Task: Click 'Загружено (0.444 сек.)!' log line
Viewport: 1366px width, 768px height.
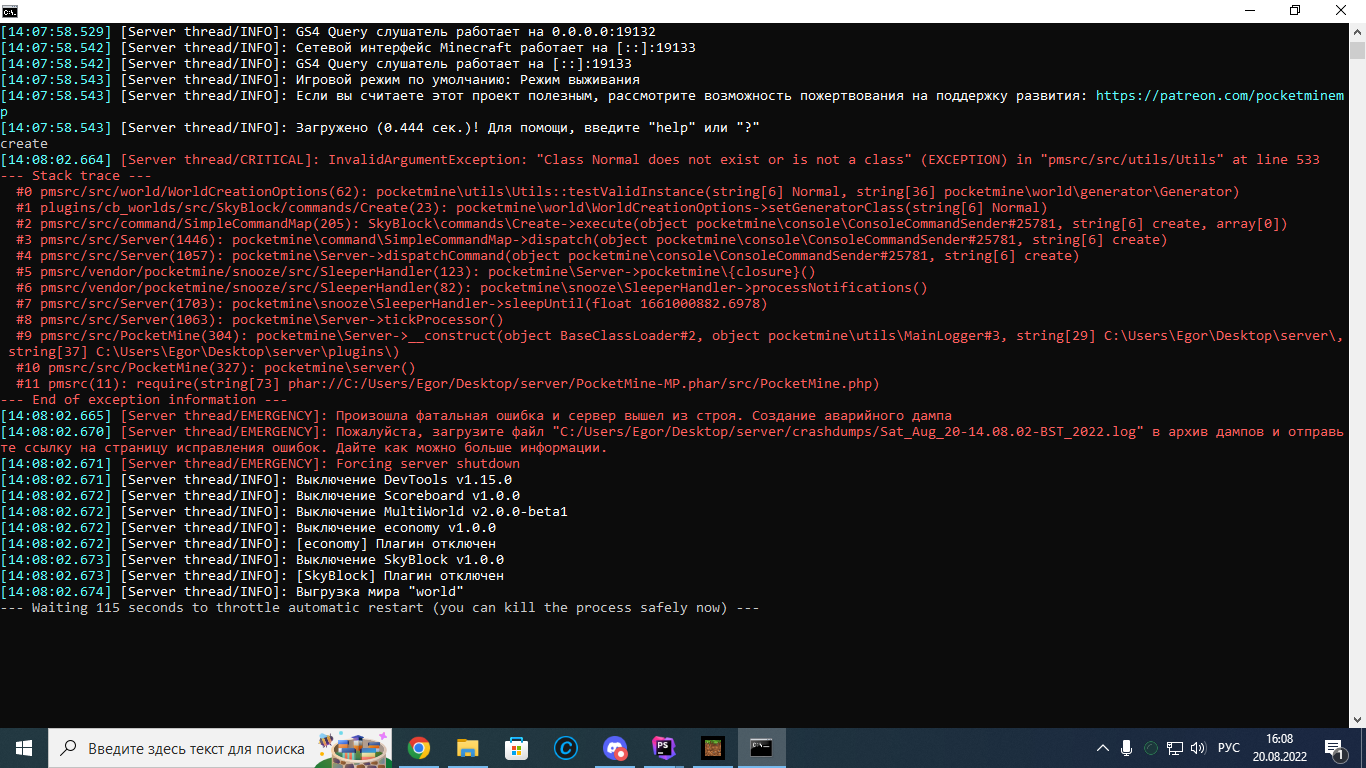Action: [380, 128]
